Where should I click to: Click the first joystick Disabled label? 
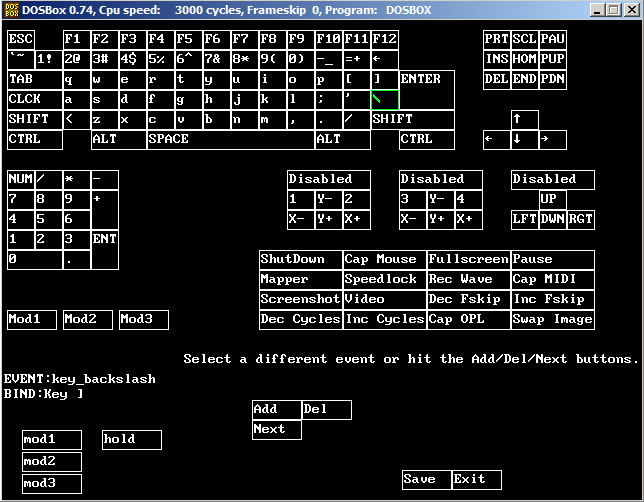tap(329, 180)
